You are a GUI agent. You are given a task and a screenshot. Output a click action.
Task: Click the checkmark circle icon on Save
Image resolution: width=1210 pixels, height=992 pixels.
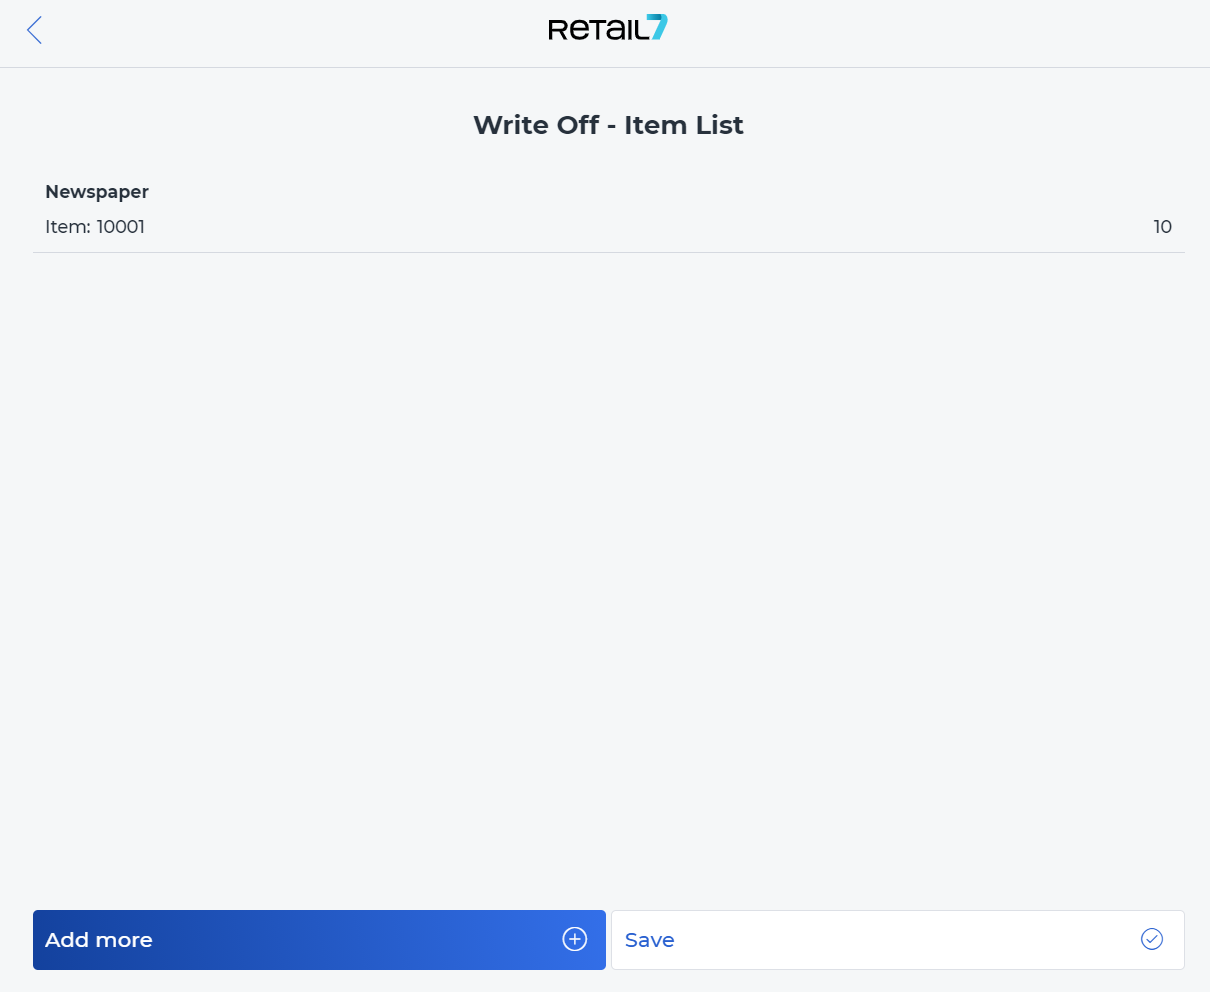click(1152, 939)
